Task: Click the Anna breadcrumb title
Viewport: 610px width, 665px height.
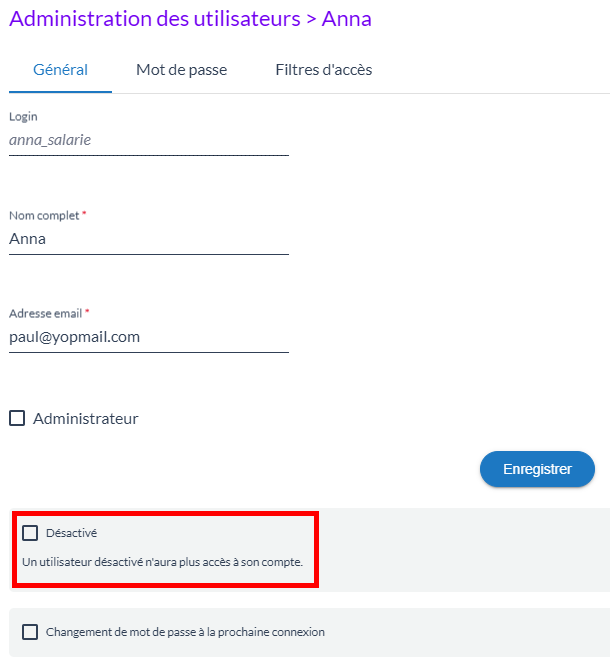Action: pos(346,18)
